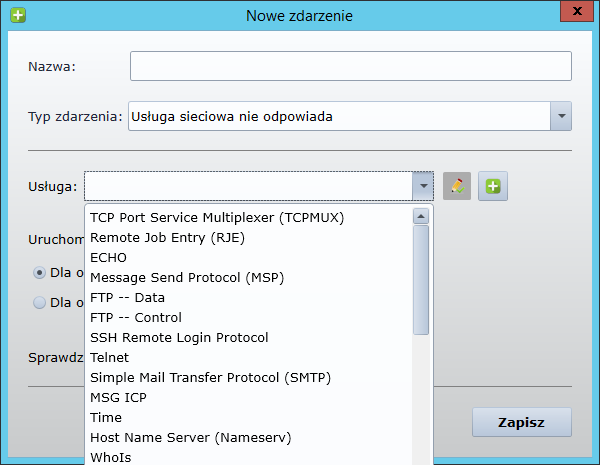Click the list scrollbar up arrow
This screenshot has width=600, height=465.
pos(421,216)
